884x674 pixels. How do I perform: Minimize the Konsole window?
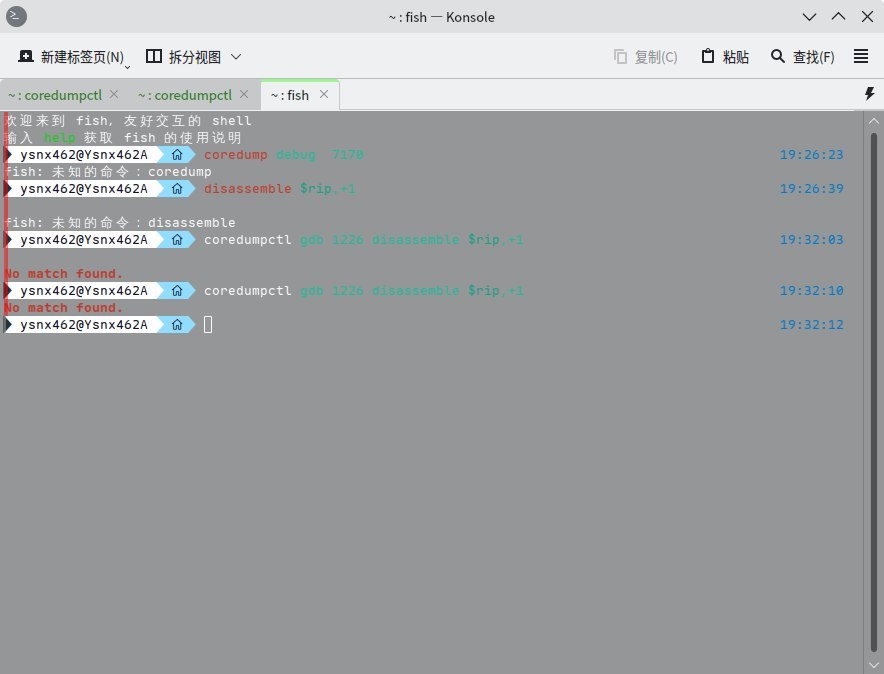point(809,17)
